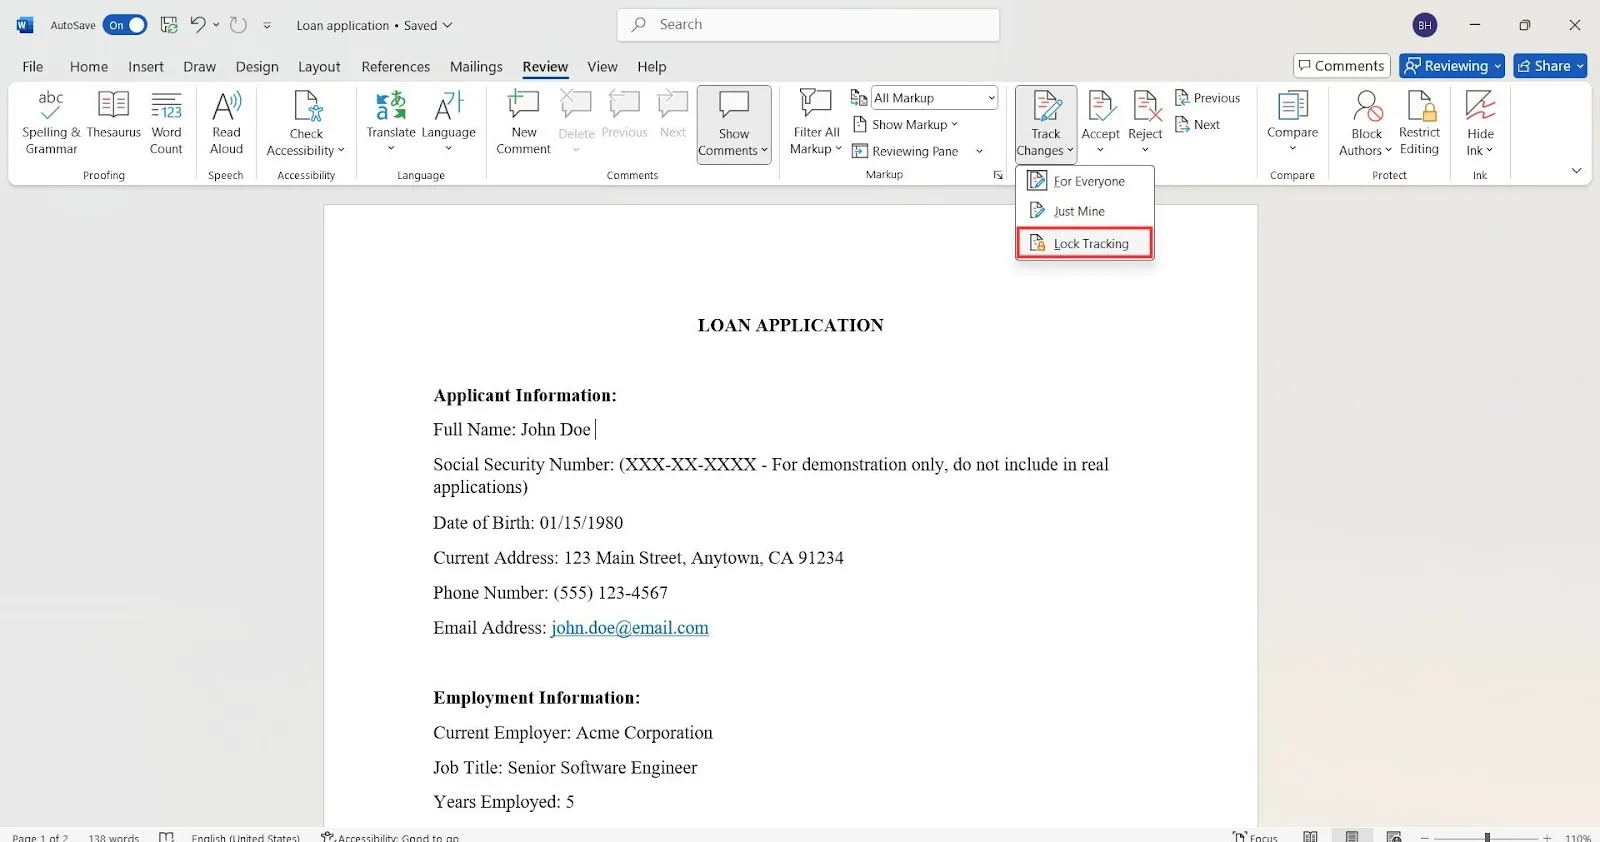Toggle the AutoSave switch
The width and height of the screenshot is (1600, 842).
[125, 25]
